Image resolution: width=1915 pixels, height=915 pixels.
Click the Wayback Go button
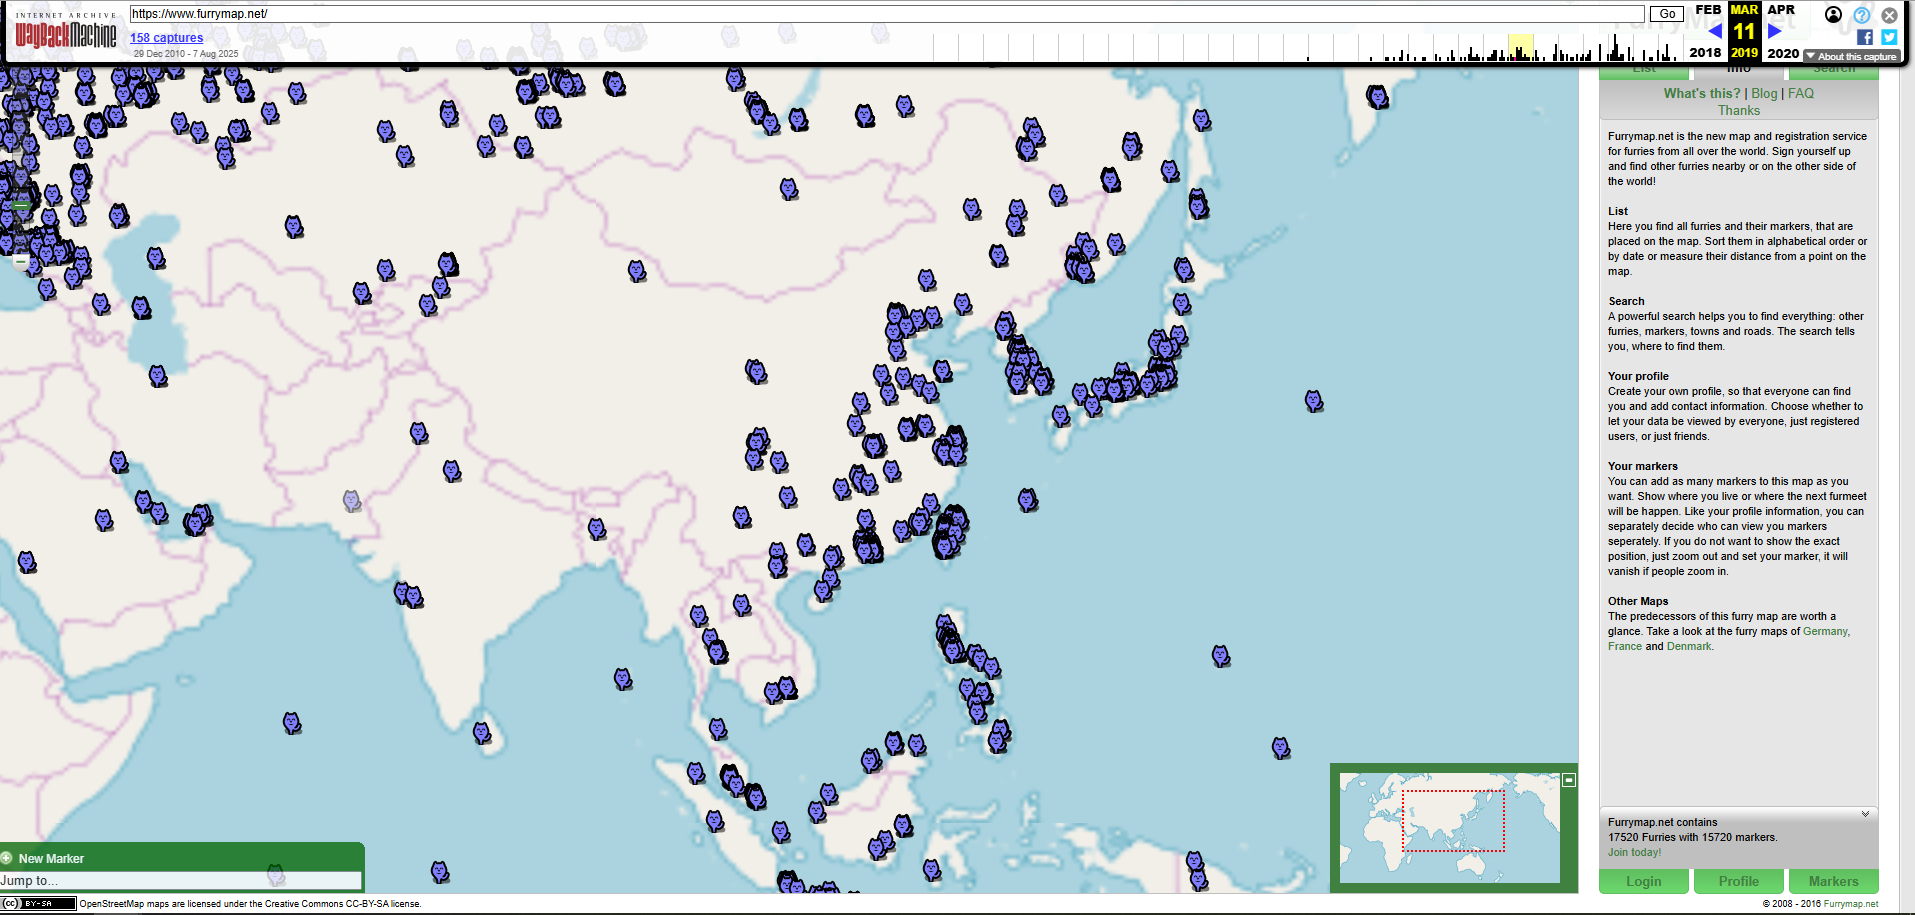pos(1668,14)
